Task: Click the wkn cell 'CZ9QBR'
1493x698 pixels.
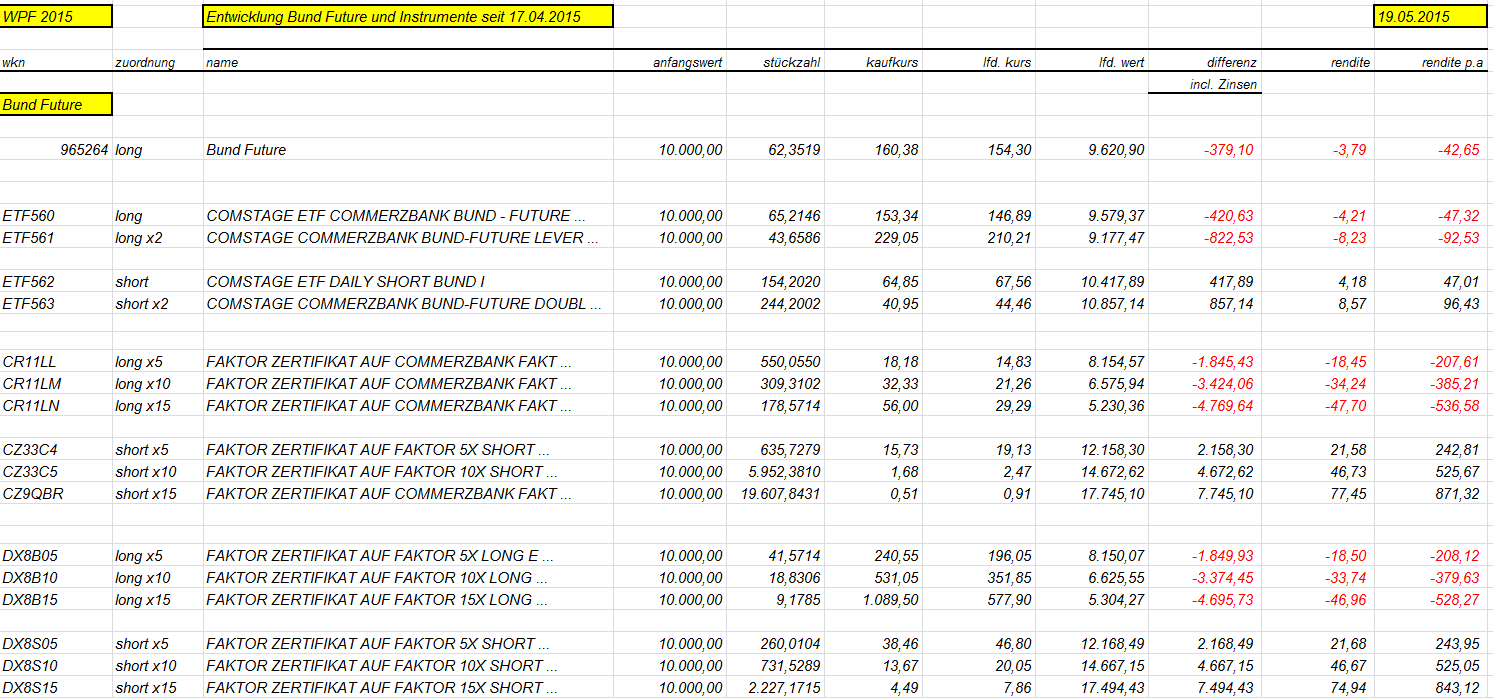Action: pos(32,494)
